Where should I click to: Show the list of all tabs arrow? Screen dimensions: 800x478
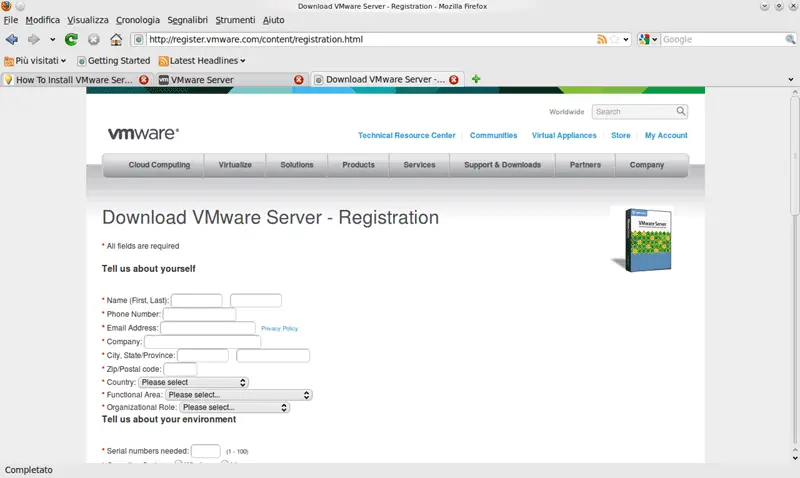[x=791, y=80]
